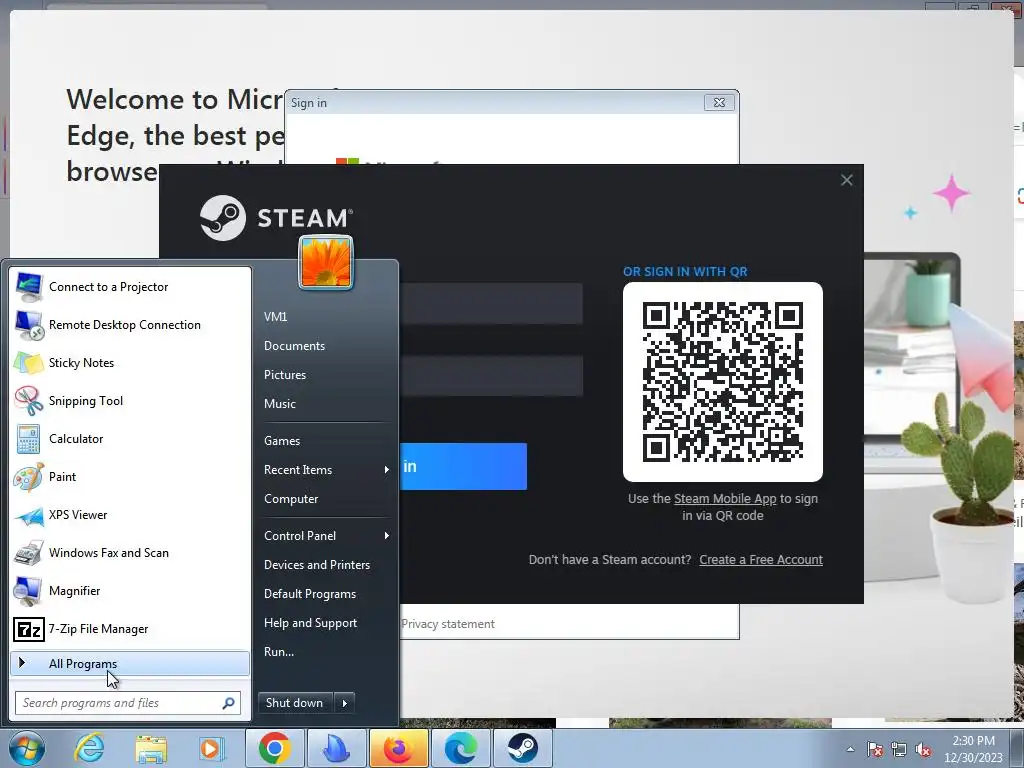This screenshot has height=768, width=1024.
Task: Open VM1 user folder
Action: click(x=276, y=317)
